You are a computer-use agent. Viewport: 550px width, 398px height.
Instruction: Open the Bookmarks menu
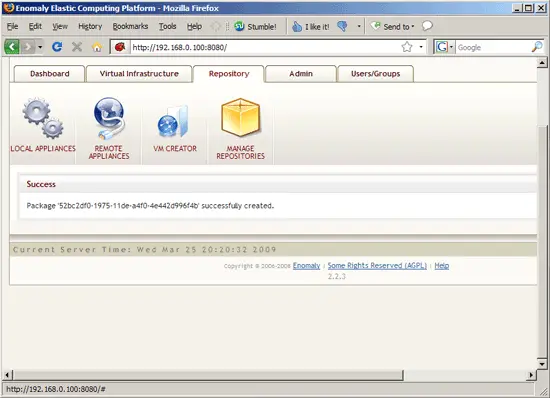click(130, 26)
